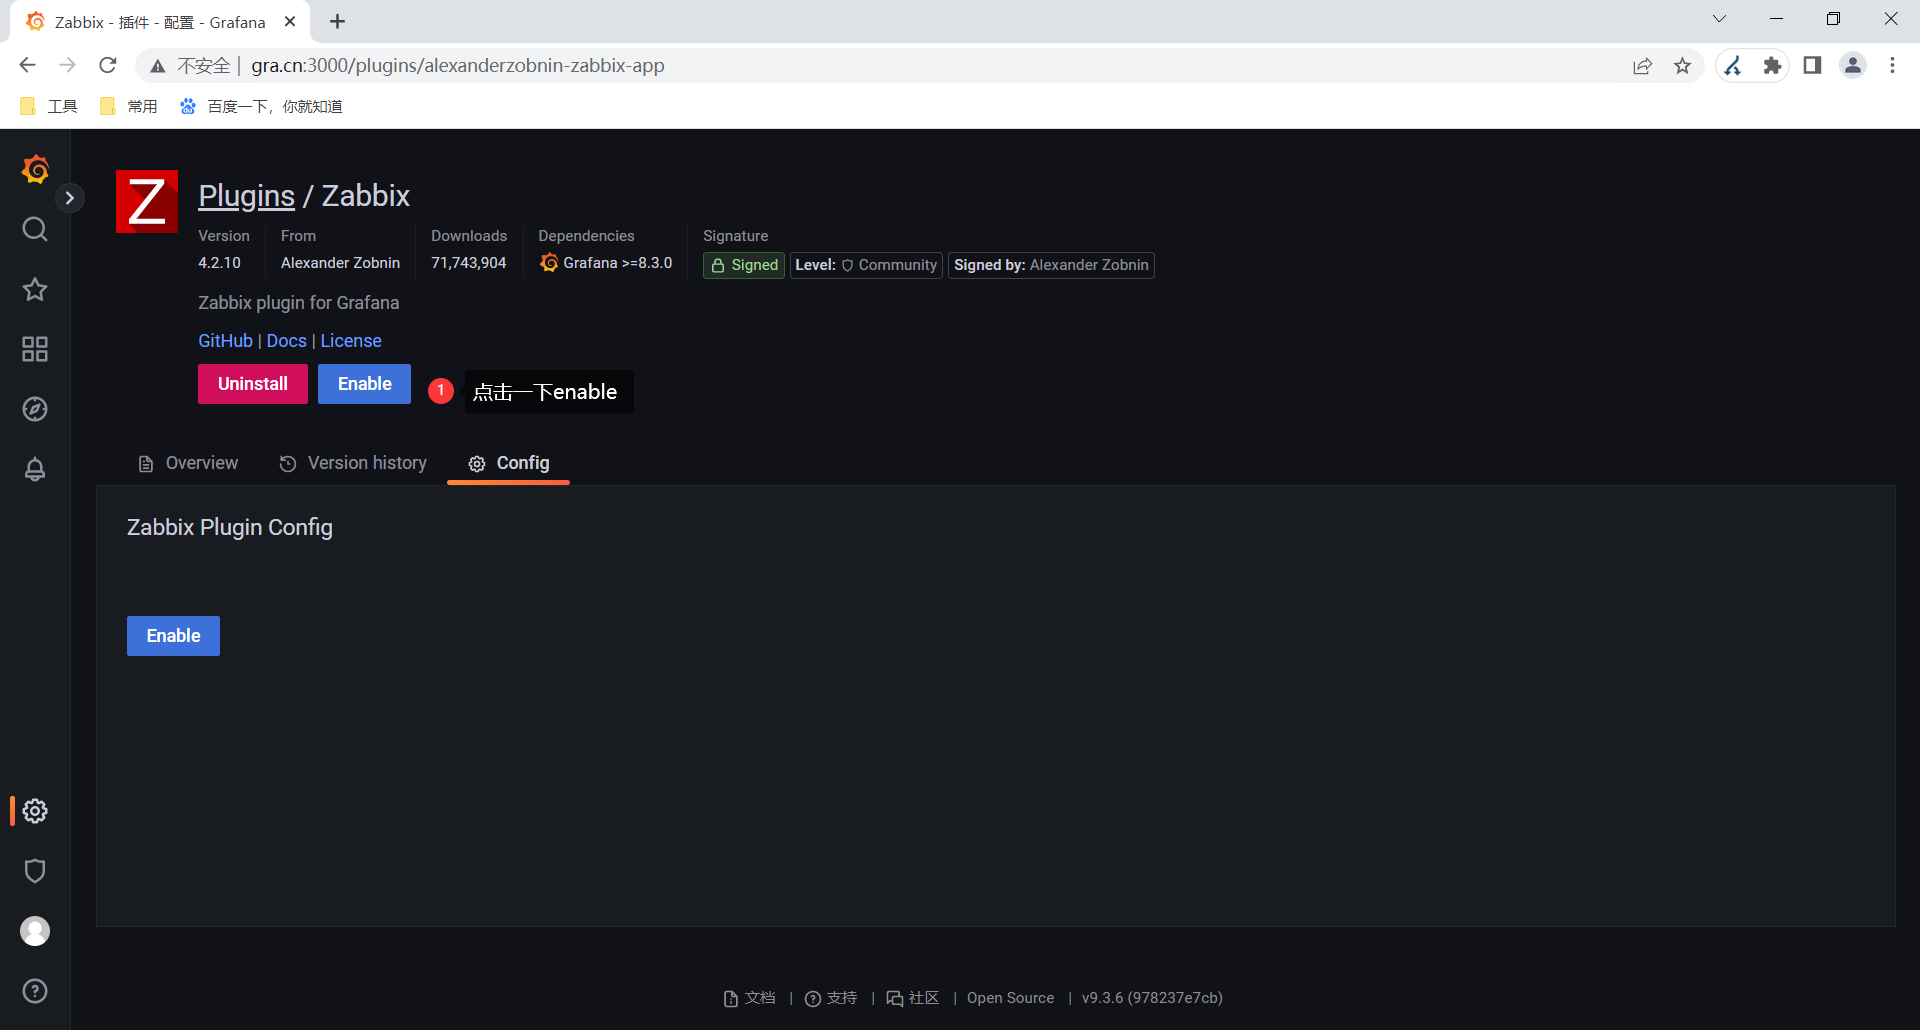Viewport: 1920px width, 1030px height.
Task: Click the red Uninstall button
Action: coord(253,384)
